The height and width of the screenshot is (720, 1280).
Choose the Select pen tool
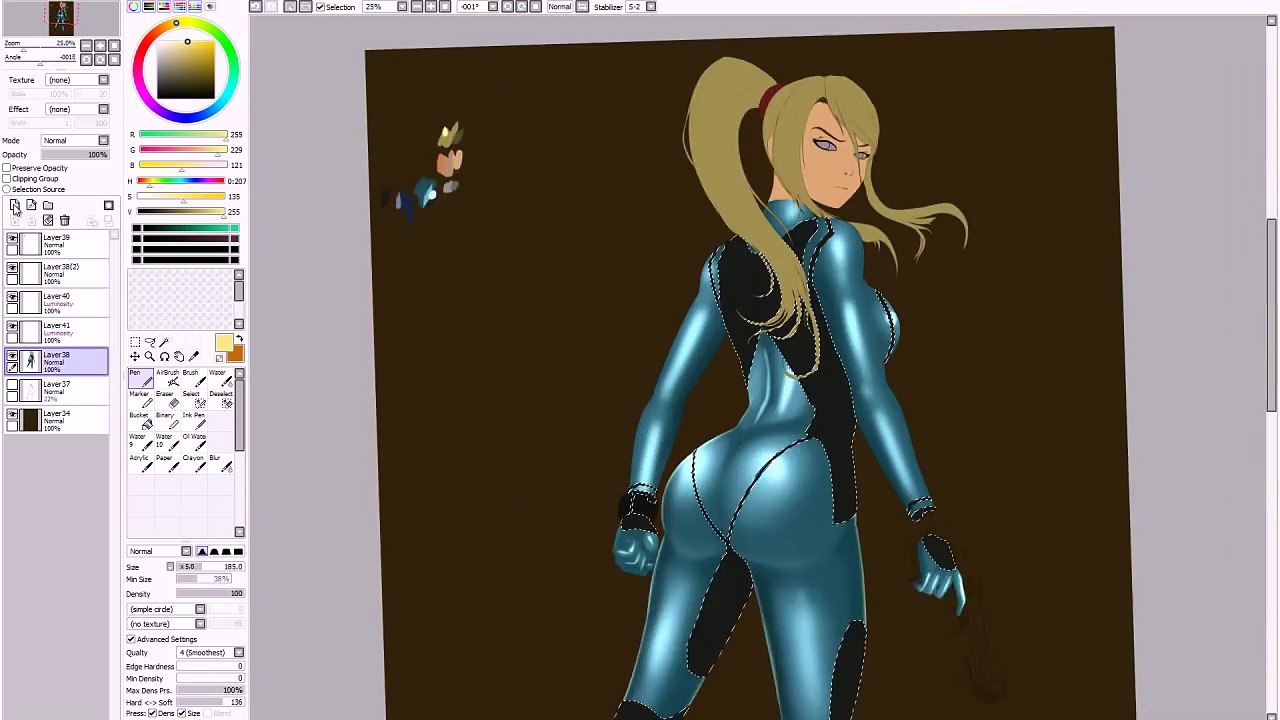click(192, 399)
